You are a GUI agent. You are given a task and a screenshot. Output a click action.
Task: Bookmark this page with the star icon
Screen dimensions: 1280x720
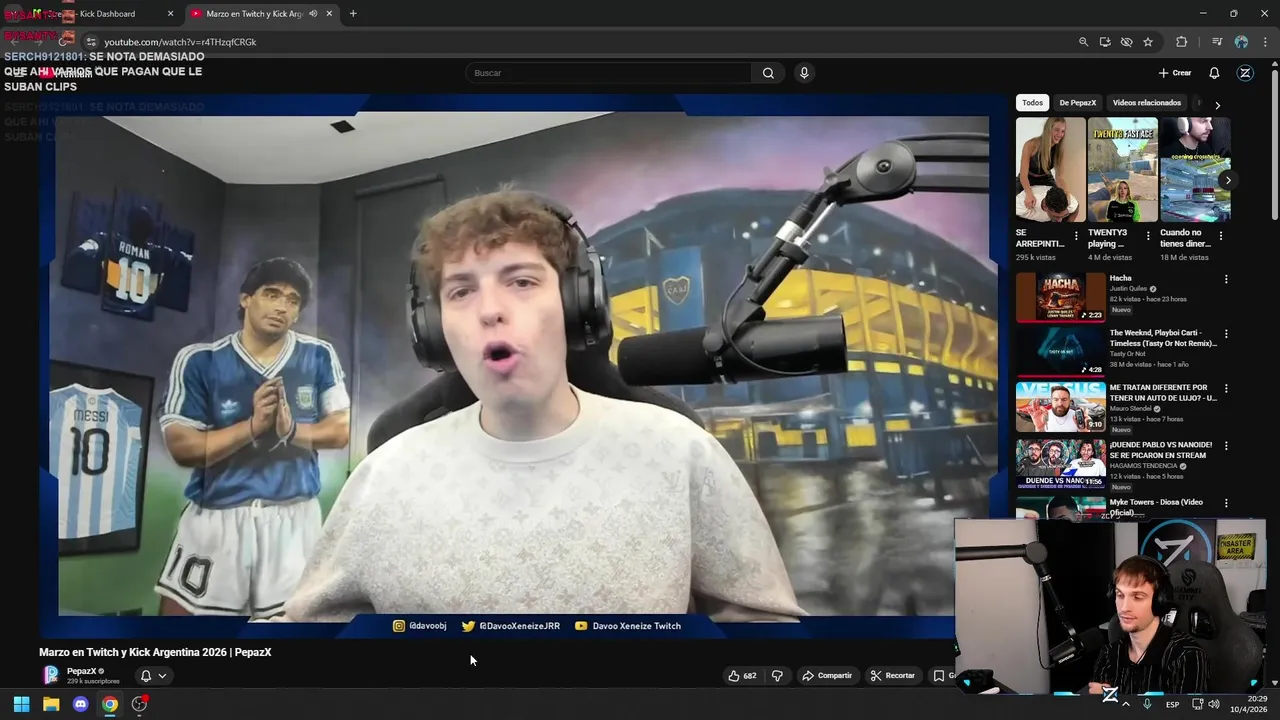pos(1148,42)
